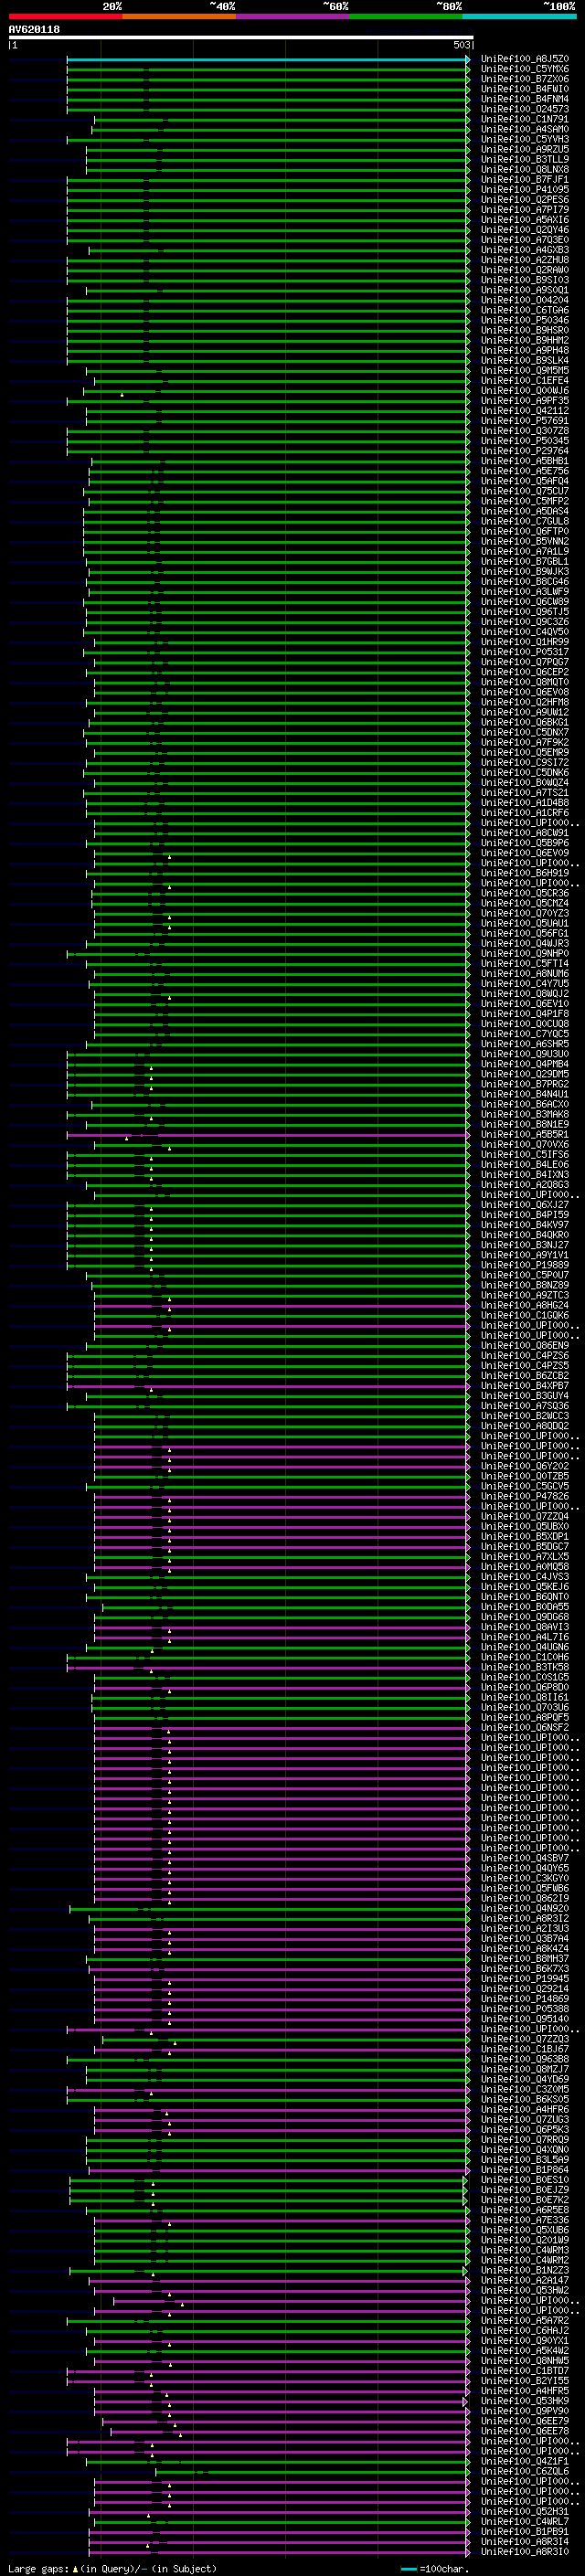Viewport: 585px width, 2576px height.
Task: Click hit label UniRef100_Q4N920
Action: tap(524, 1909)
